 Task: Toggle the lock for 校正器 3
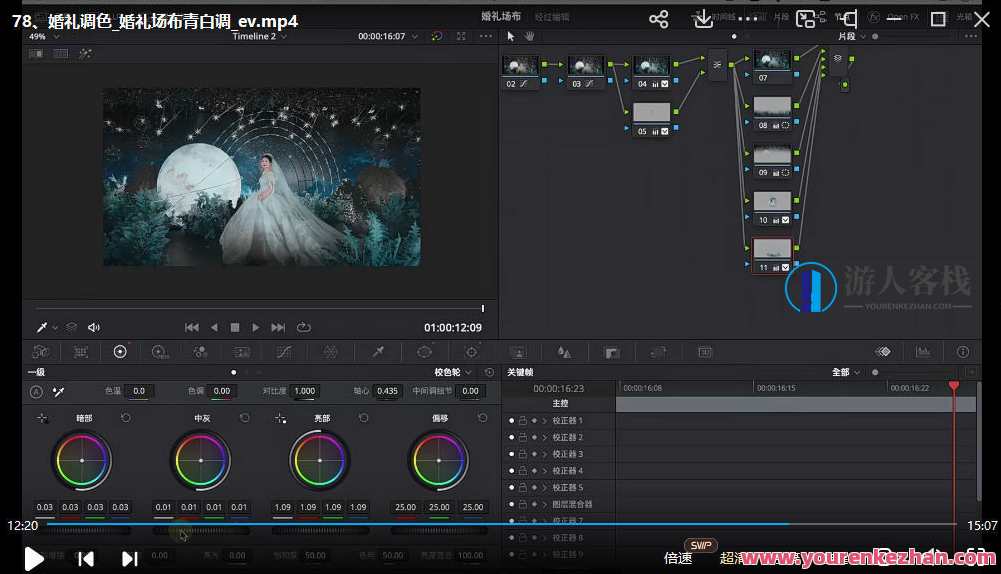(522, 454)
